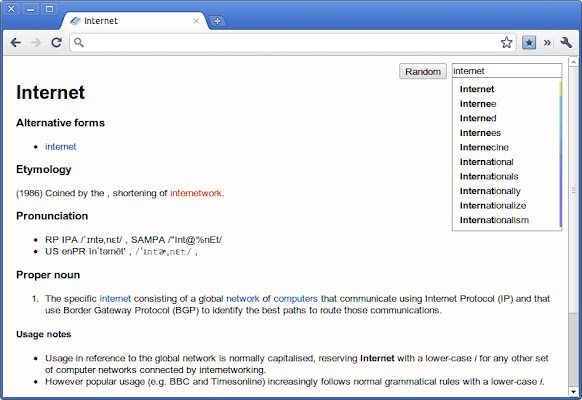Pick 'Internationals' from suggestions
The image size is (582, 400).
tap(507, 176)
